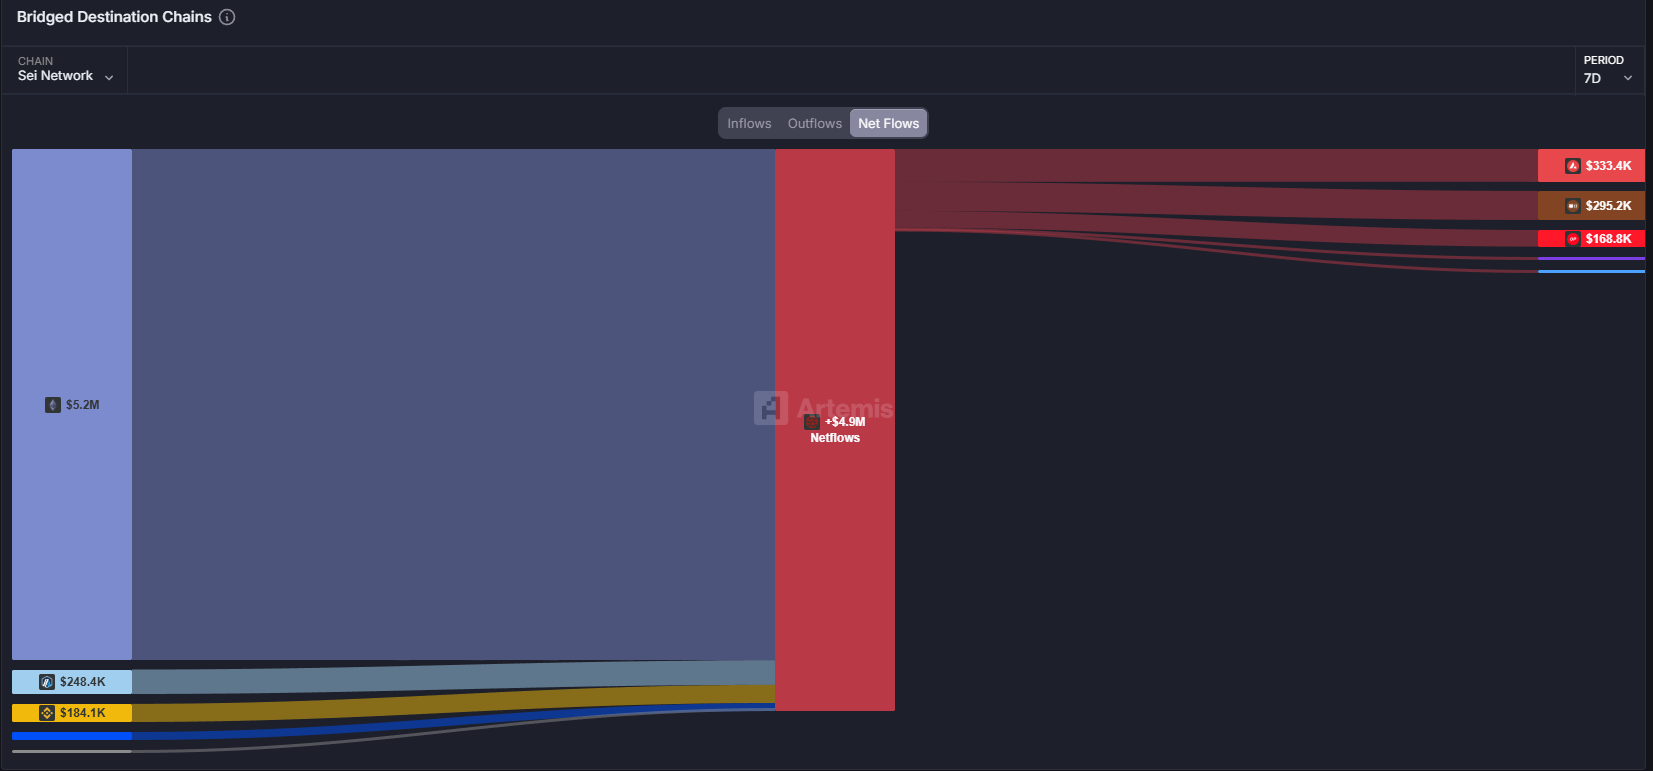Viewport: 1653px width, 771px height.
Task: Open the 7D period dropdown
Action: (1607, 78)
